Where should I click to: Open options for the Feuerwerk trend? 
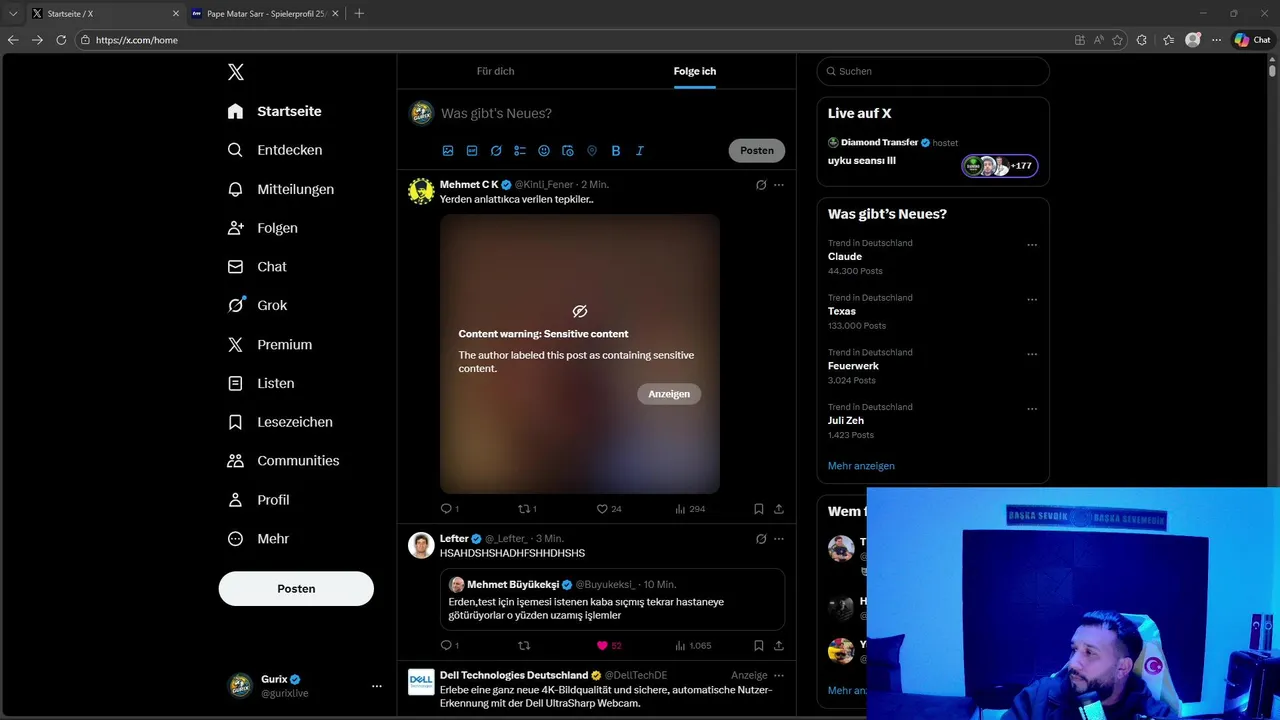[1032, 354]
